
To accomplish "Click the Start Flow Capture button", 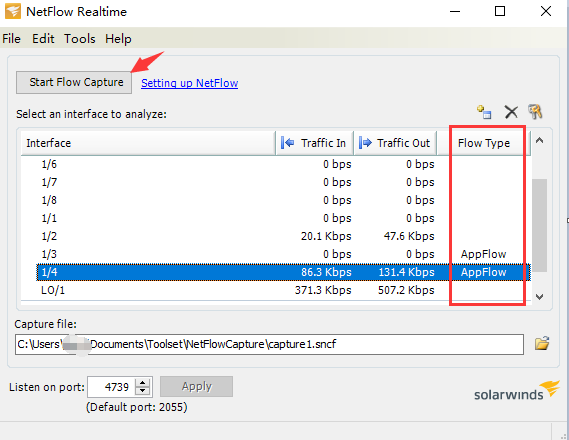I will coord(74,82).
